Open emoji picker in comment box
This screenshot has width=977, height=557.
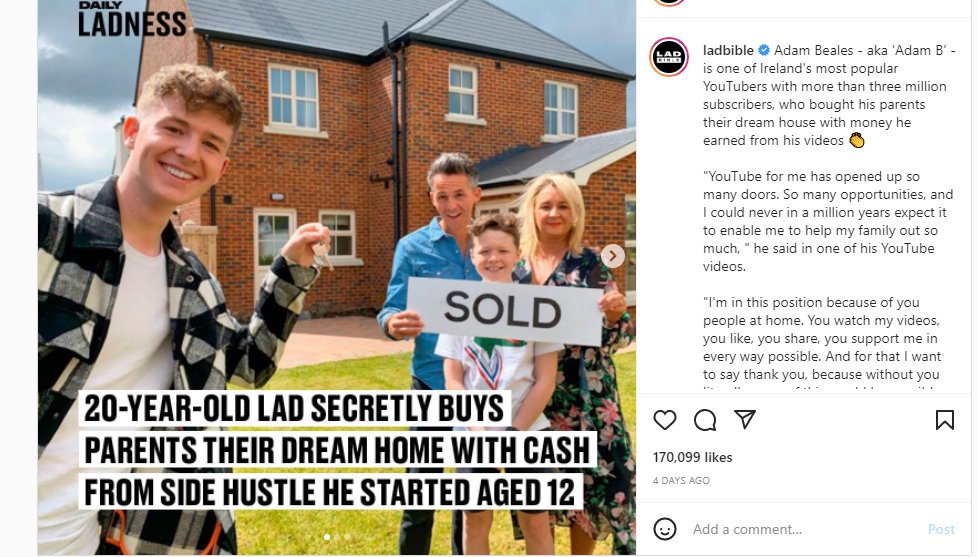click(x=665, y=529)
